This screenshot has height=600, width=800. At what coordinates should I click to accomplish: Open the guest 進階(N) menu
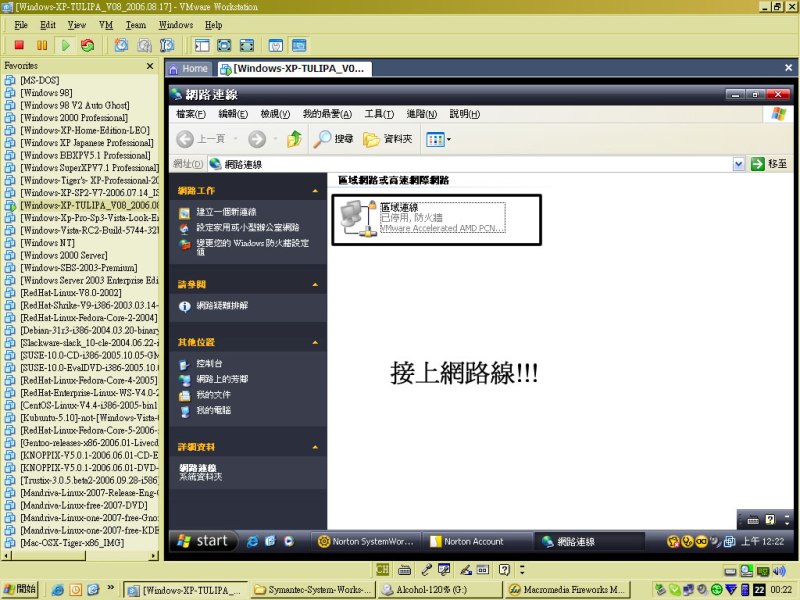coord(422,114)
